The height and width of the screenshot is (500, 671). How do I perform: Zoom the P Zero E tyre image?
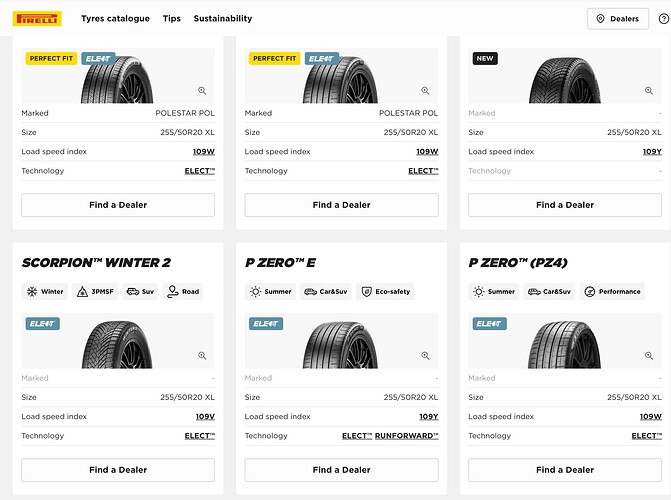[x=426, y=355]
